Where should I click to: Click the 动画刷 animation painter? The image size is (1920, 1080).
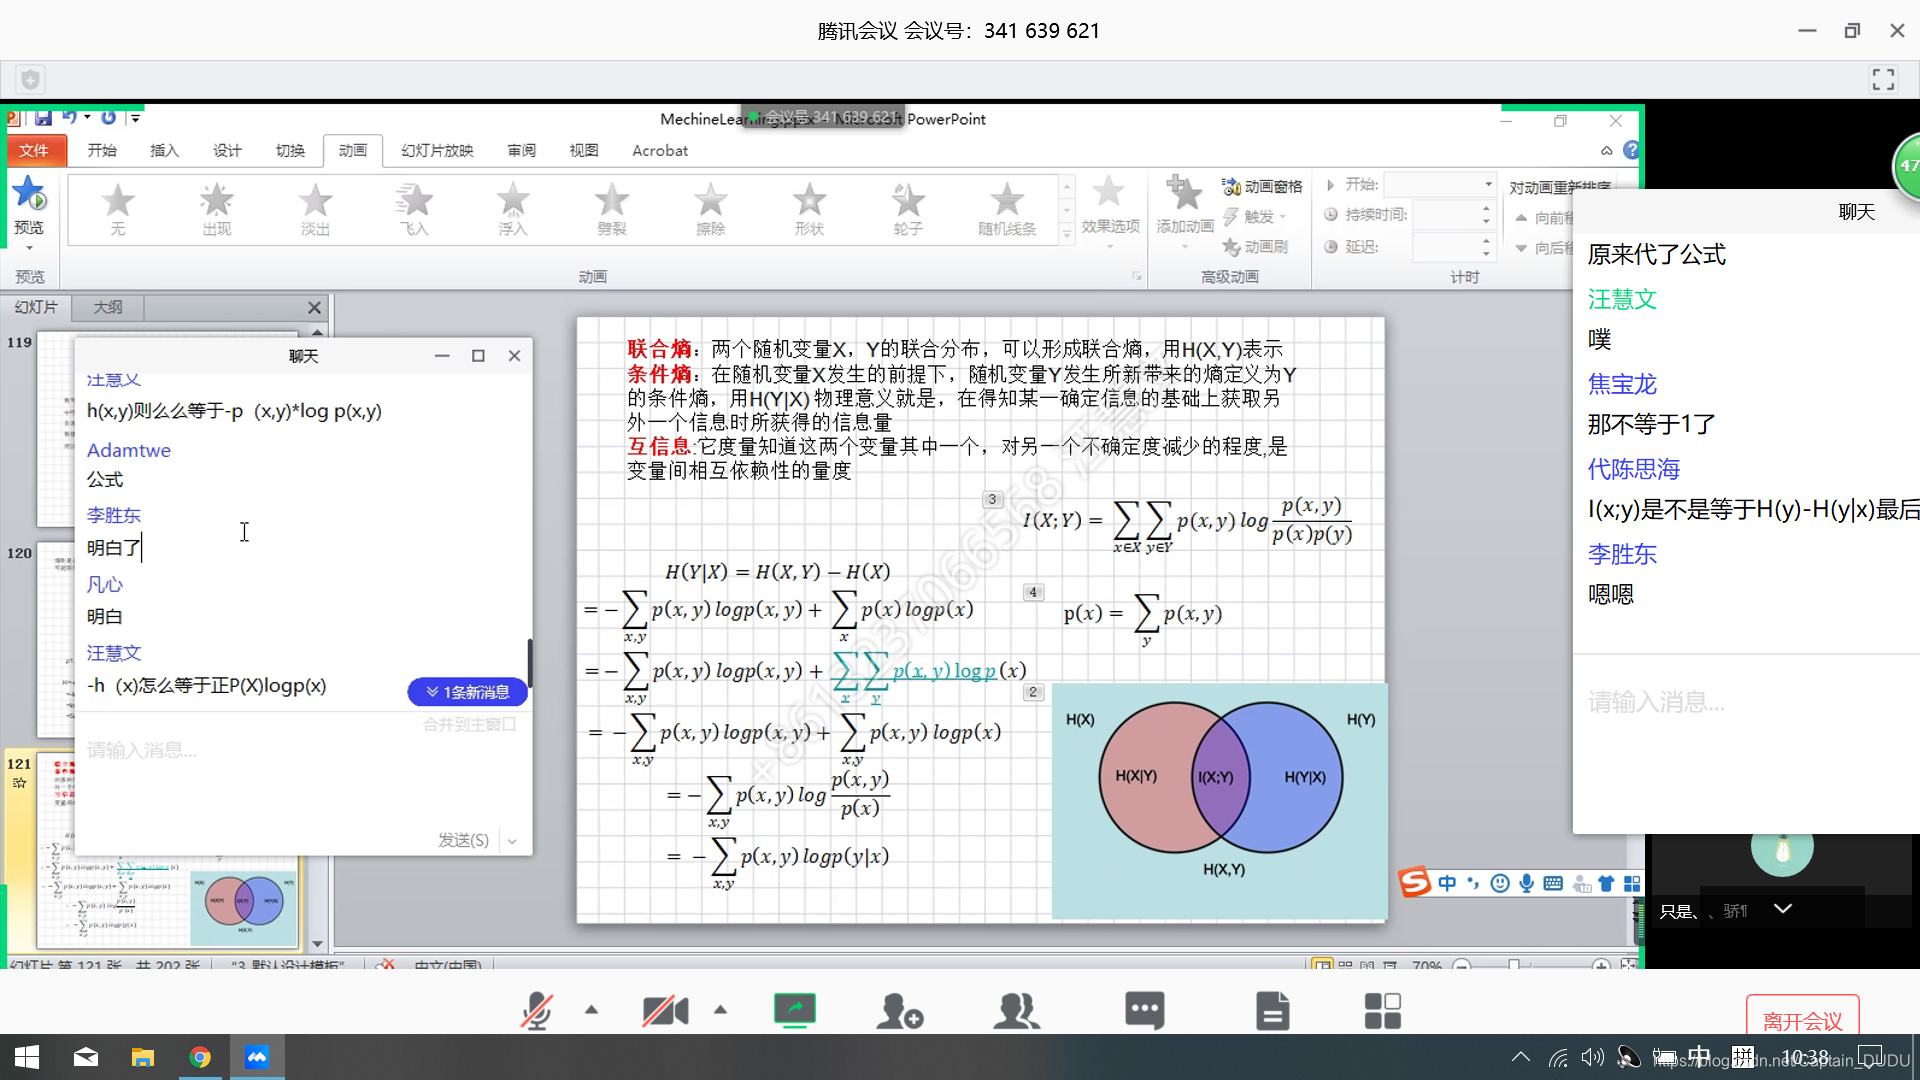point(1256,247)
